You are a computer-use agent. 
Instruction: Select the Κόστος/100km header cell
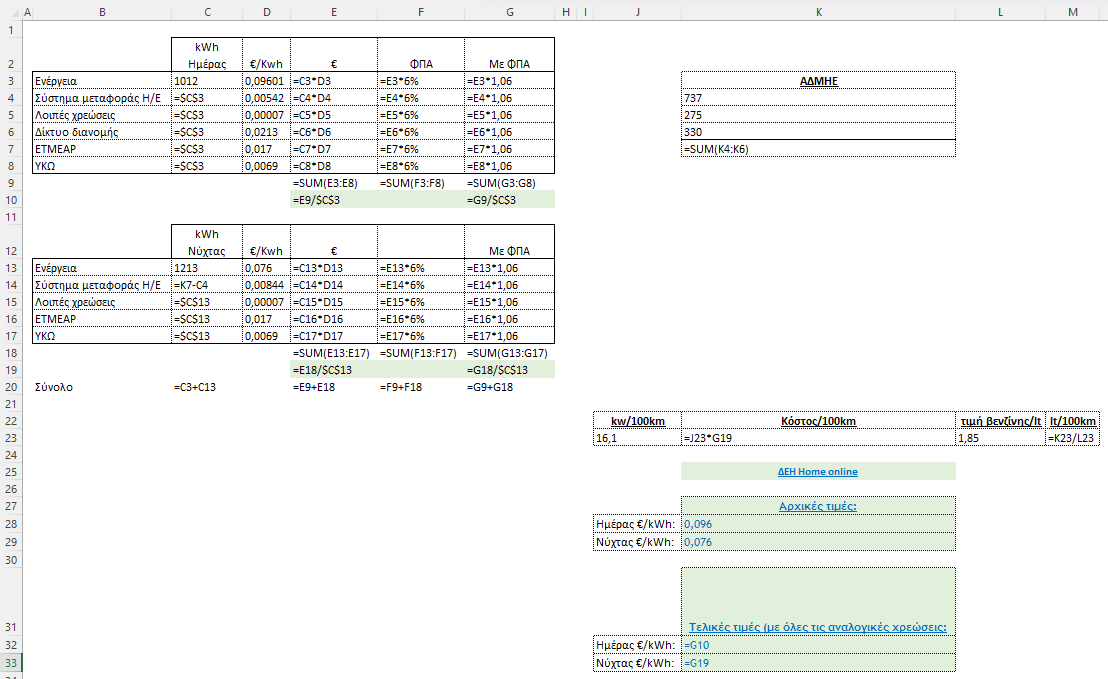point(818,421)
